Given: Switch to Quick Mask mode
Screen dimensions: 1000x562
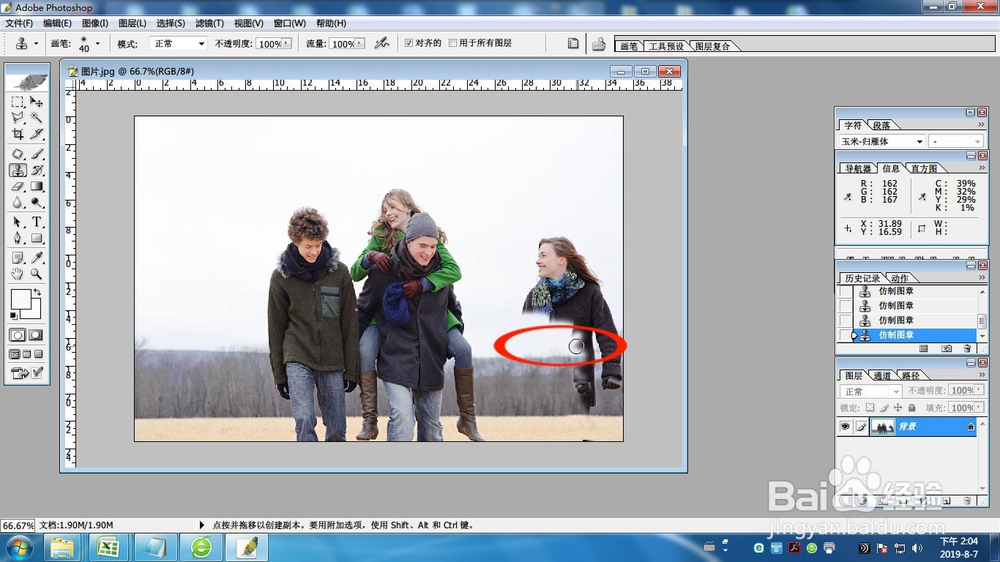Looking at the screenshot, I should [36, 335].
